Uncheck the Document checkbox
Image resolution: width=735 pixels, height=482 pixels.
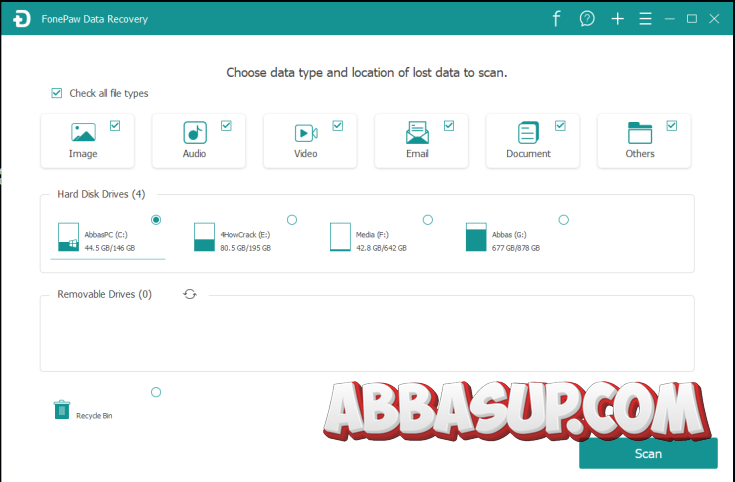click(x=560, y=126)
